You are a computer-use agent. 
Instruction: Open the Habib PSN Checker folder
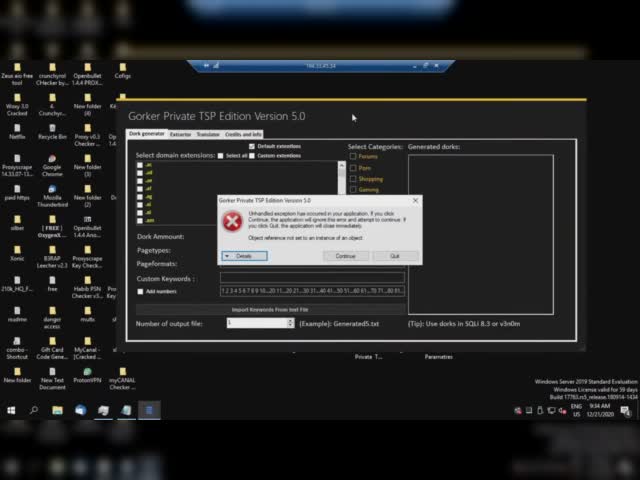[x=87, y=287]
